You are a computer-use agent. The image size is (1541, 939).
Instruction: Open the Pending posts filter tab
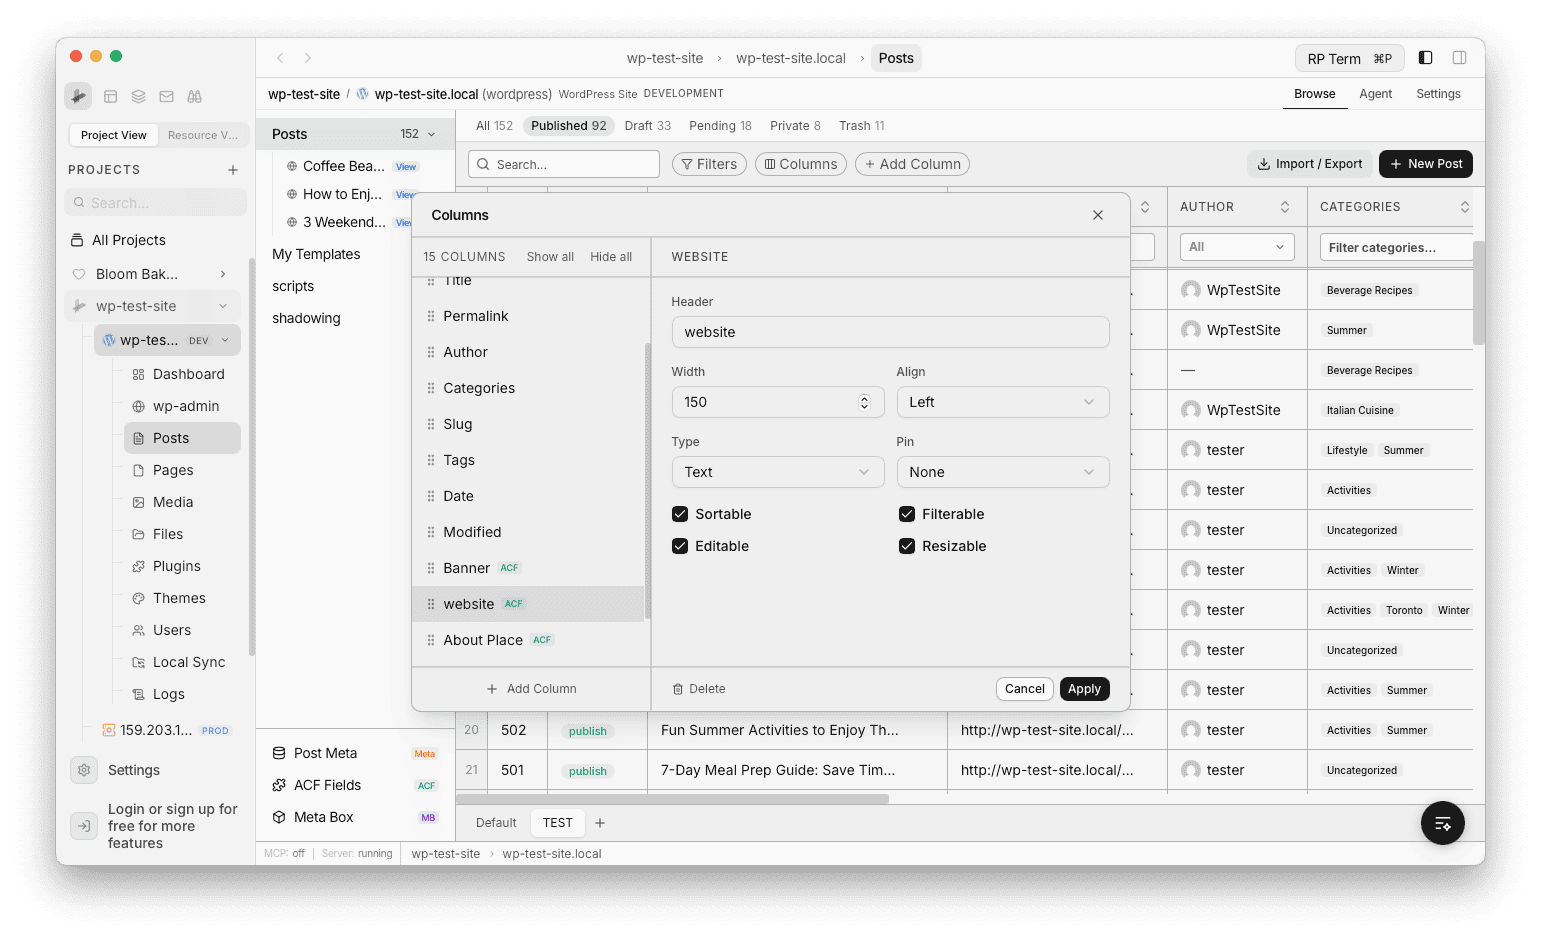coord(720,125)
